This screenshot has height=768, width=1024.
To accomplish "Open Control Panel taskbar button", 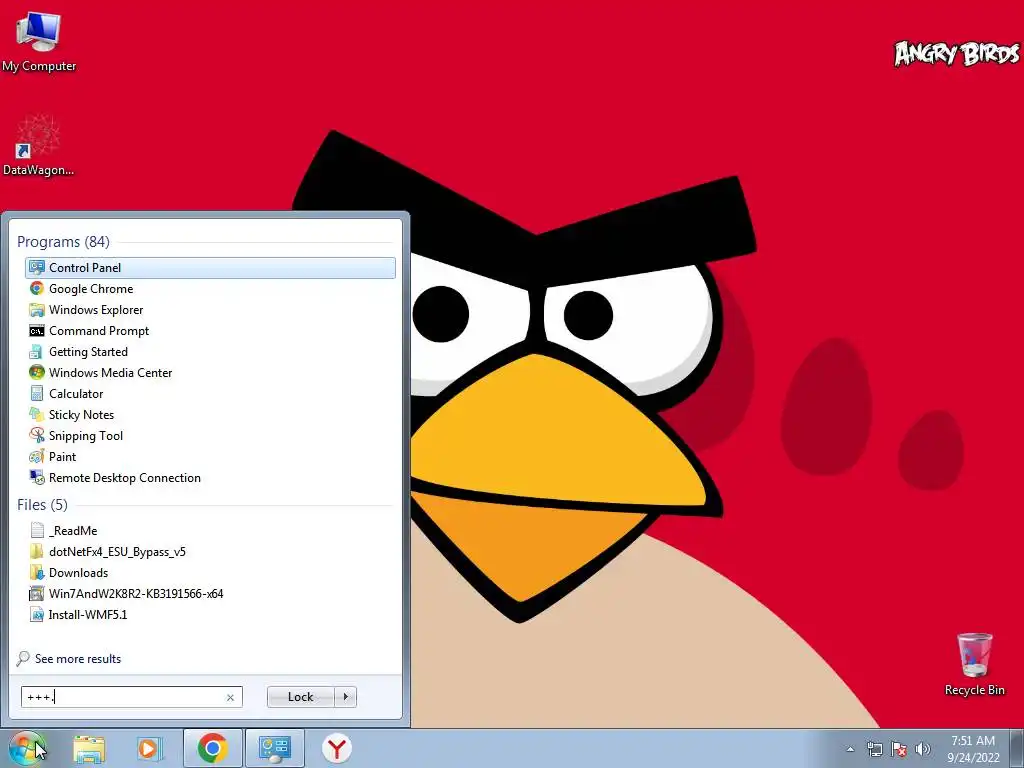I will point(274,748).
